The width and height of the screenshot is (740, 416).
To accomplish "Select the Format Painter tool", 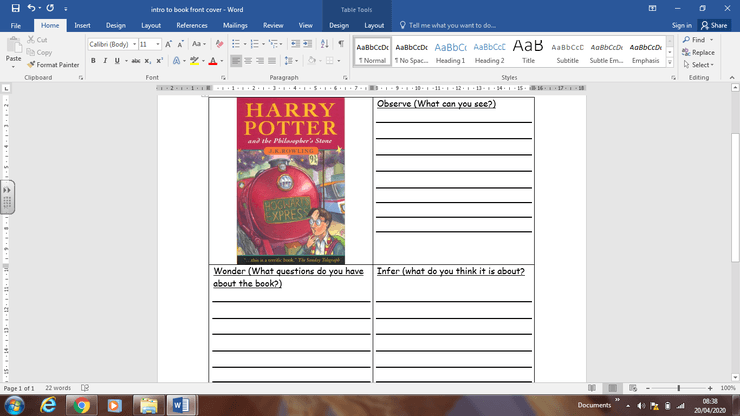I will (x=53, y=65).
